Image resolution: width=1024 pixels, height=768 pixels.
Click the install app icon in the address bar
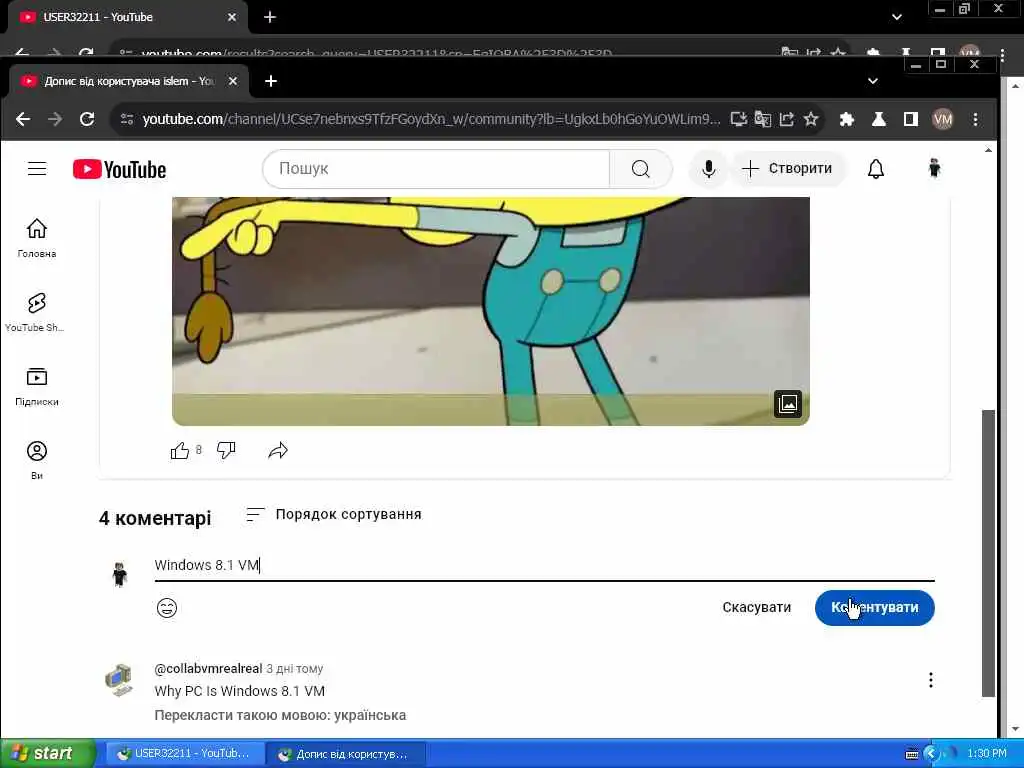738,119
